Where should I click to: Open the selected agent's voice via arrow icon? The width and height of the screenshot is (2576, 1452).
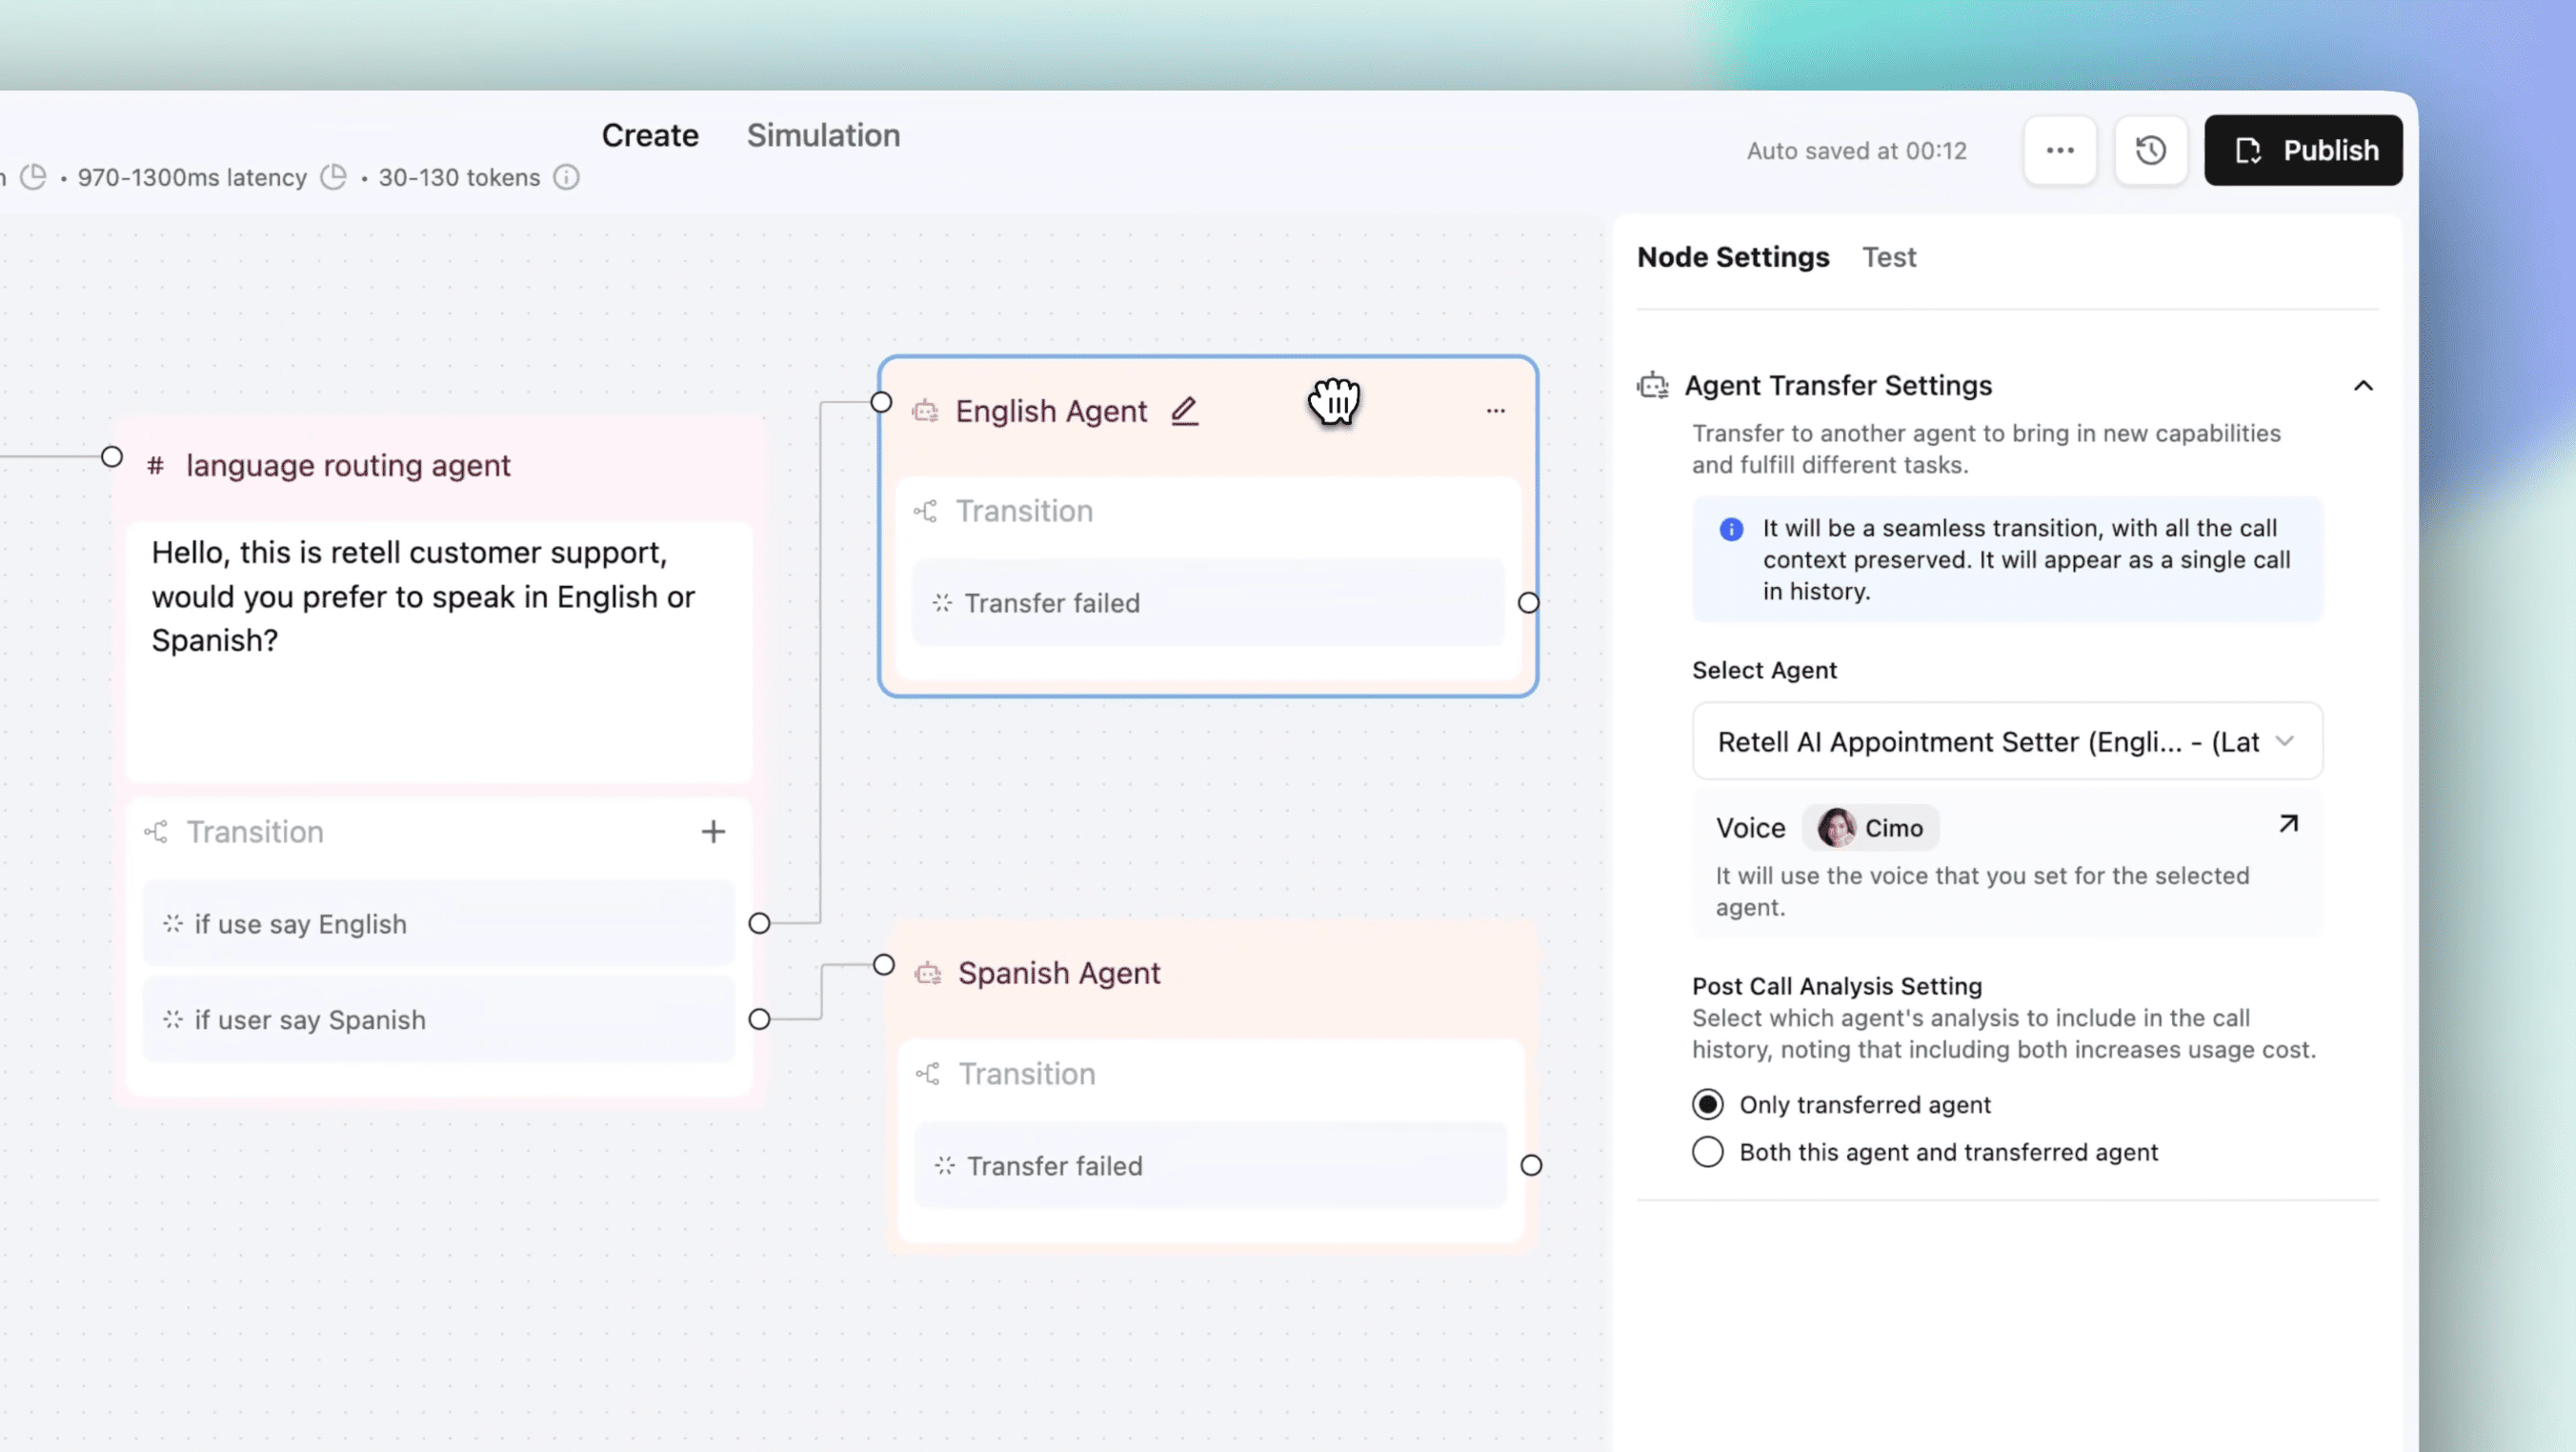(2288, 823)
